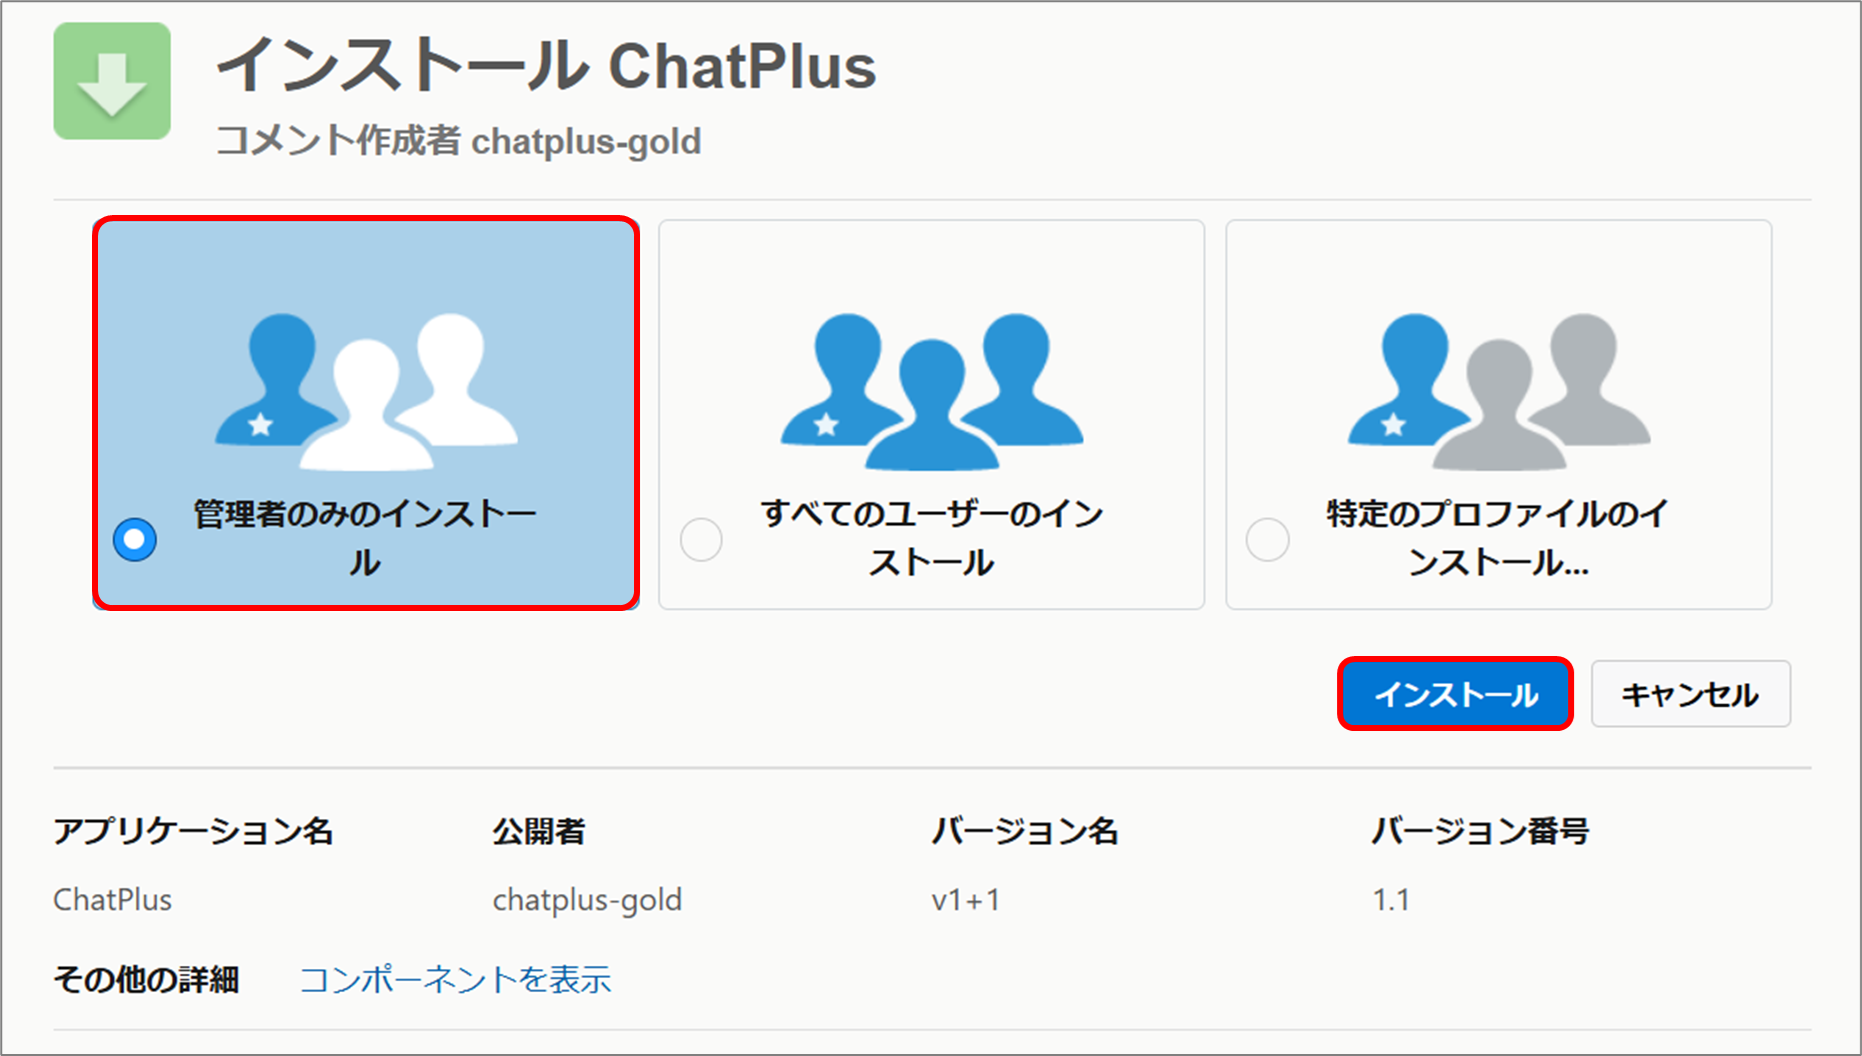This screenshot has width=1862, height=1056.
Task: Click the v1+1 version name value
Action: 966,900
